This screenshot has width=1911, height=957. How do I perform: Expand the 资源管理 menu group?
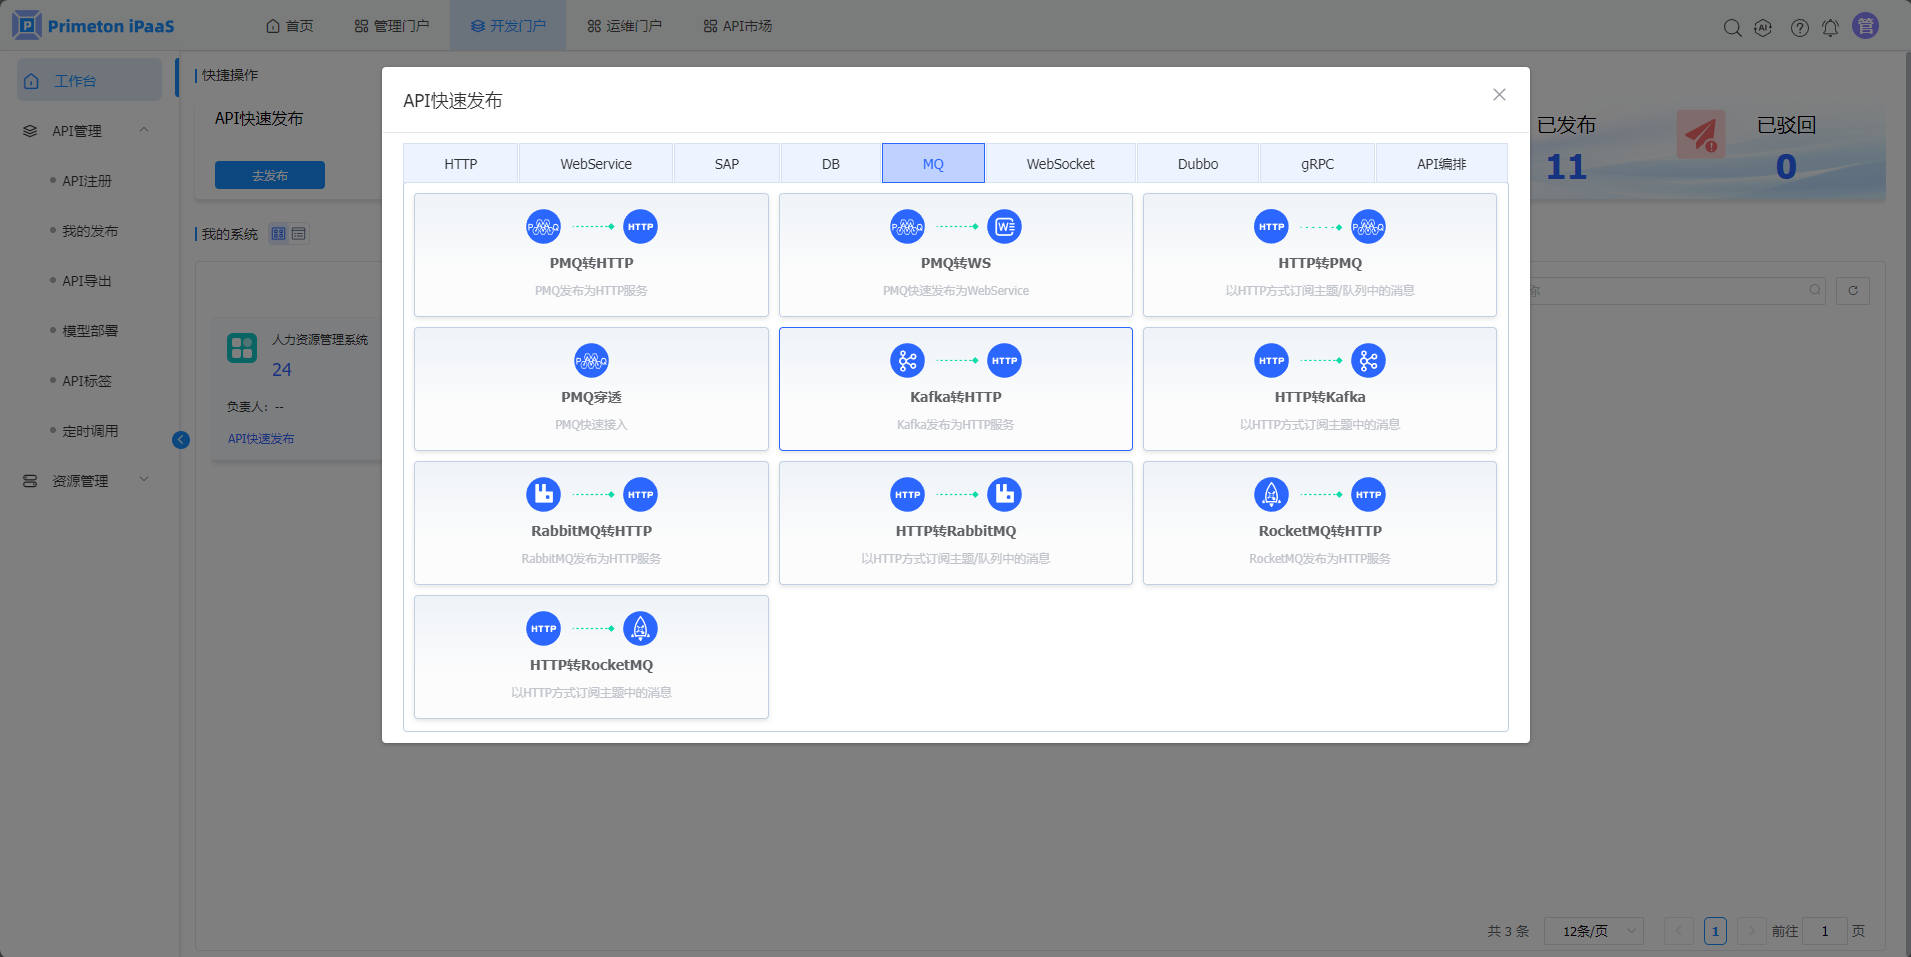(x=144, y=480)
